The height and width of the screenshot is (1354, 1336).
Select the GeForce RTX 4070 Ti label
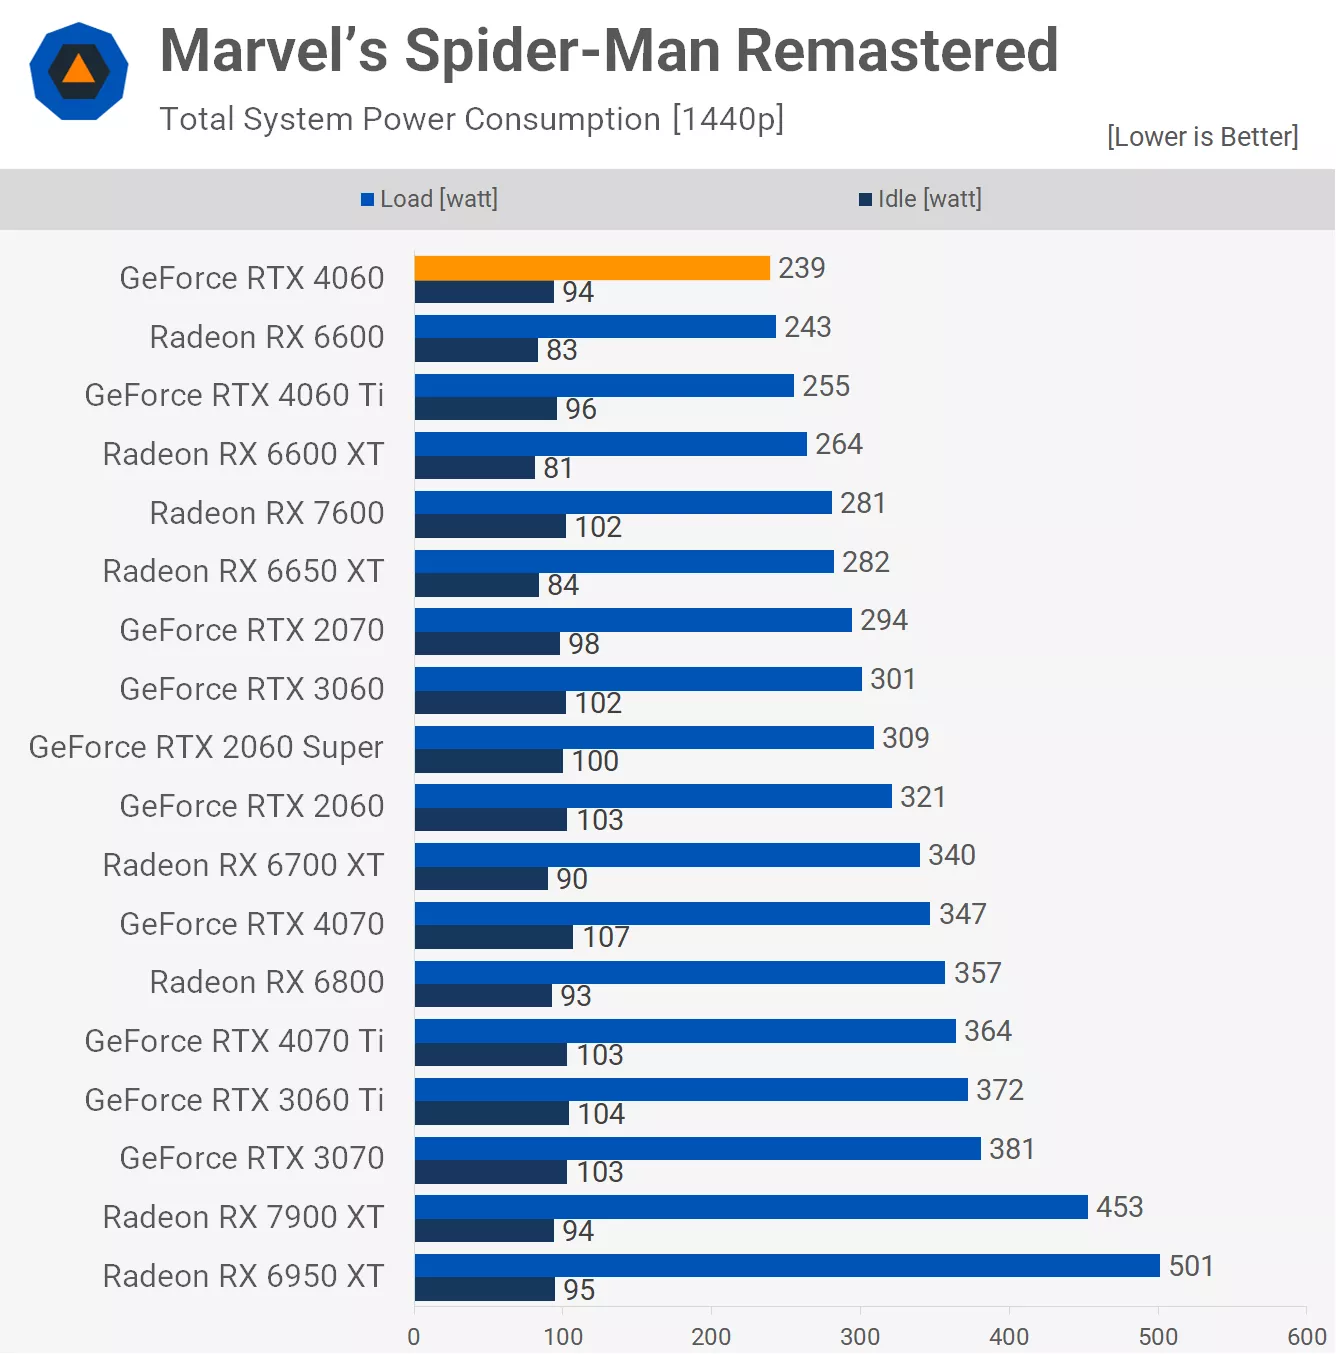(234, 1041)
